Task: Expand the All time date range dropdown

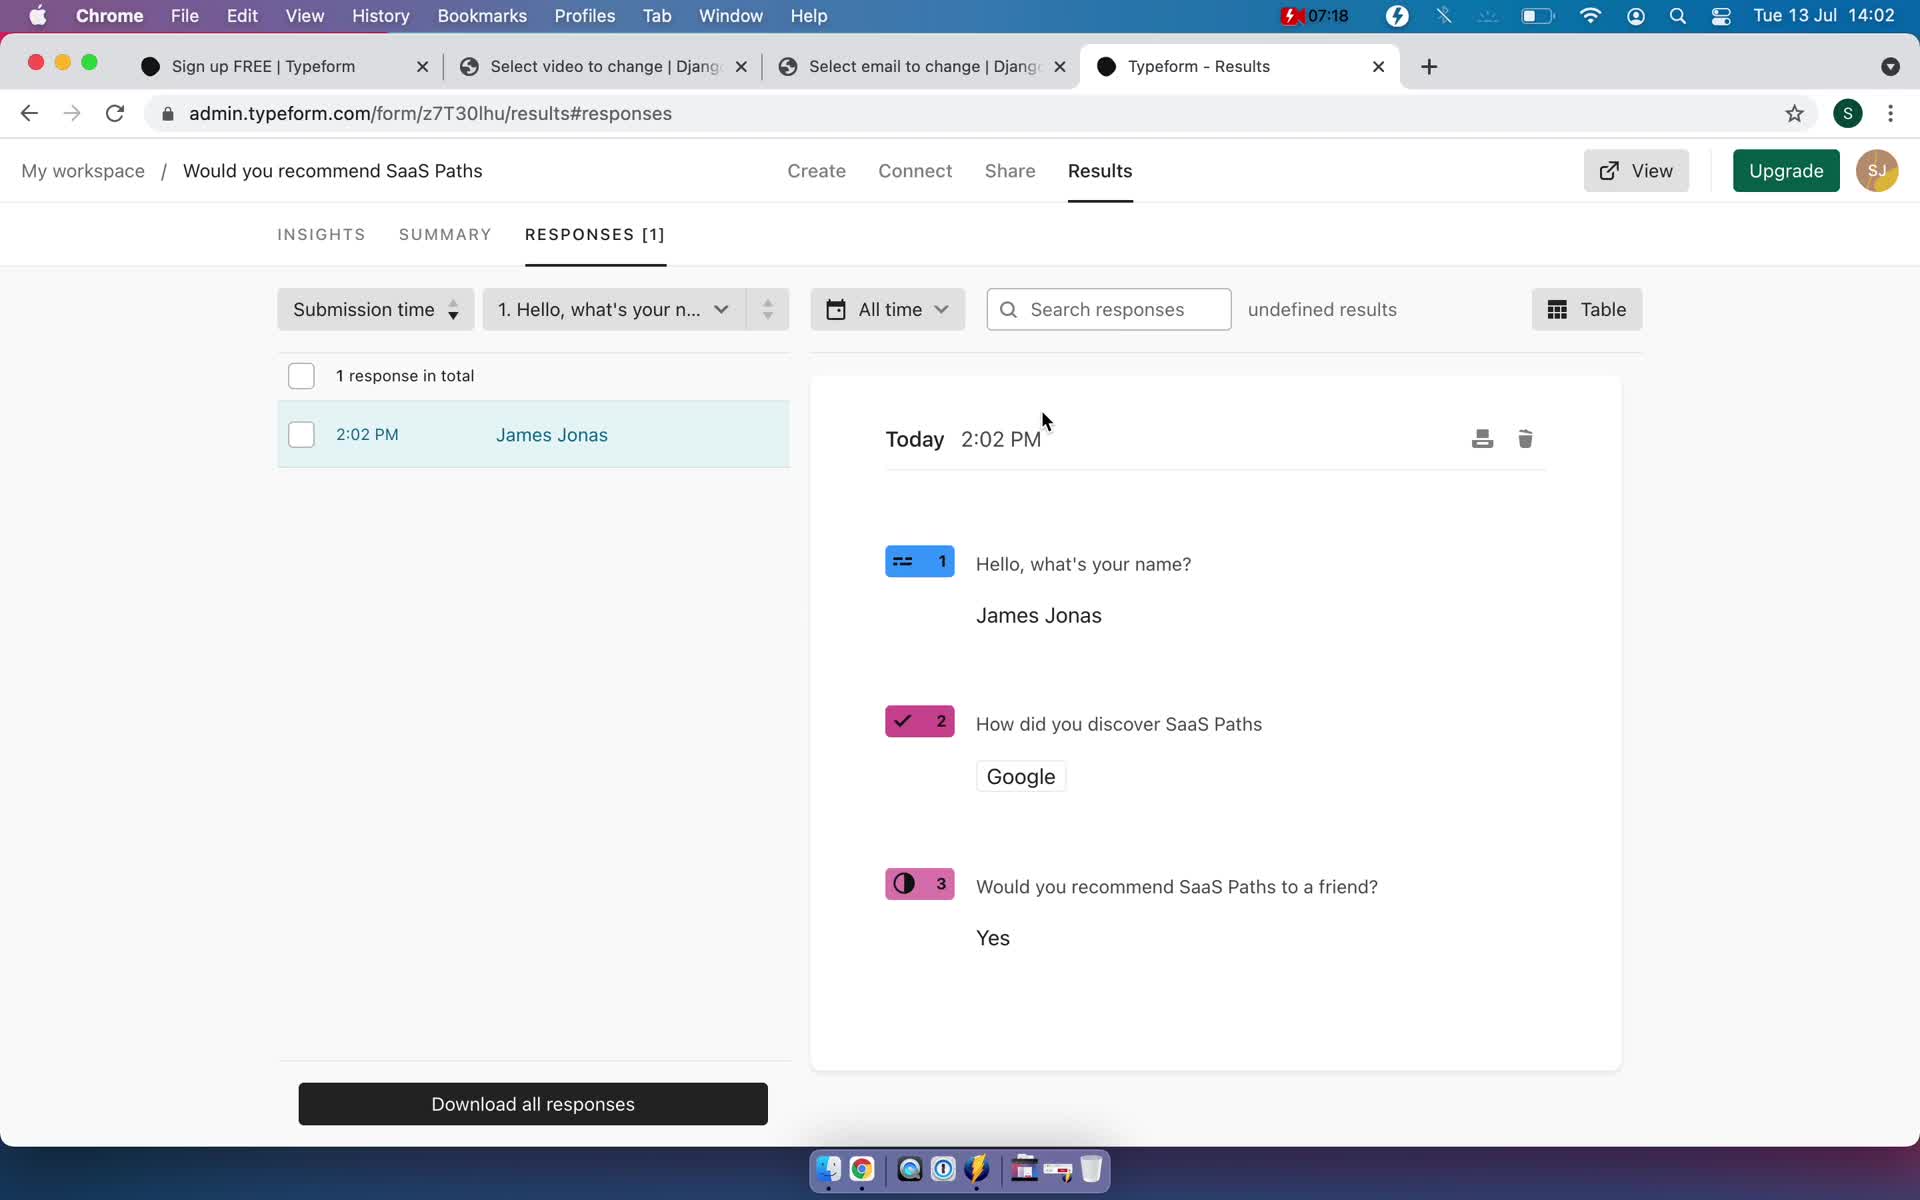Action: click(885, 308)
